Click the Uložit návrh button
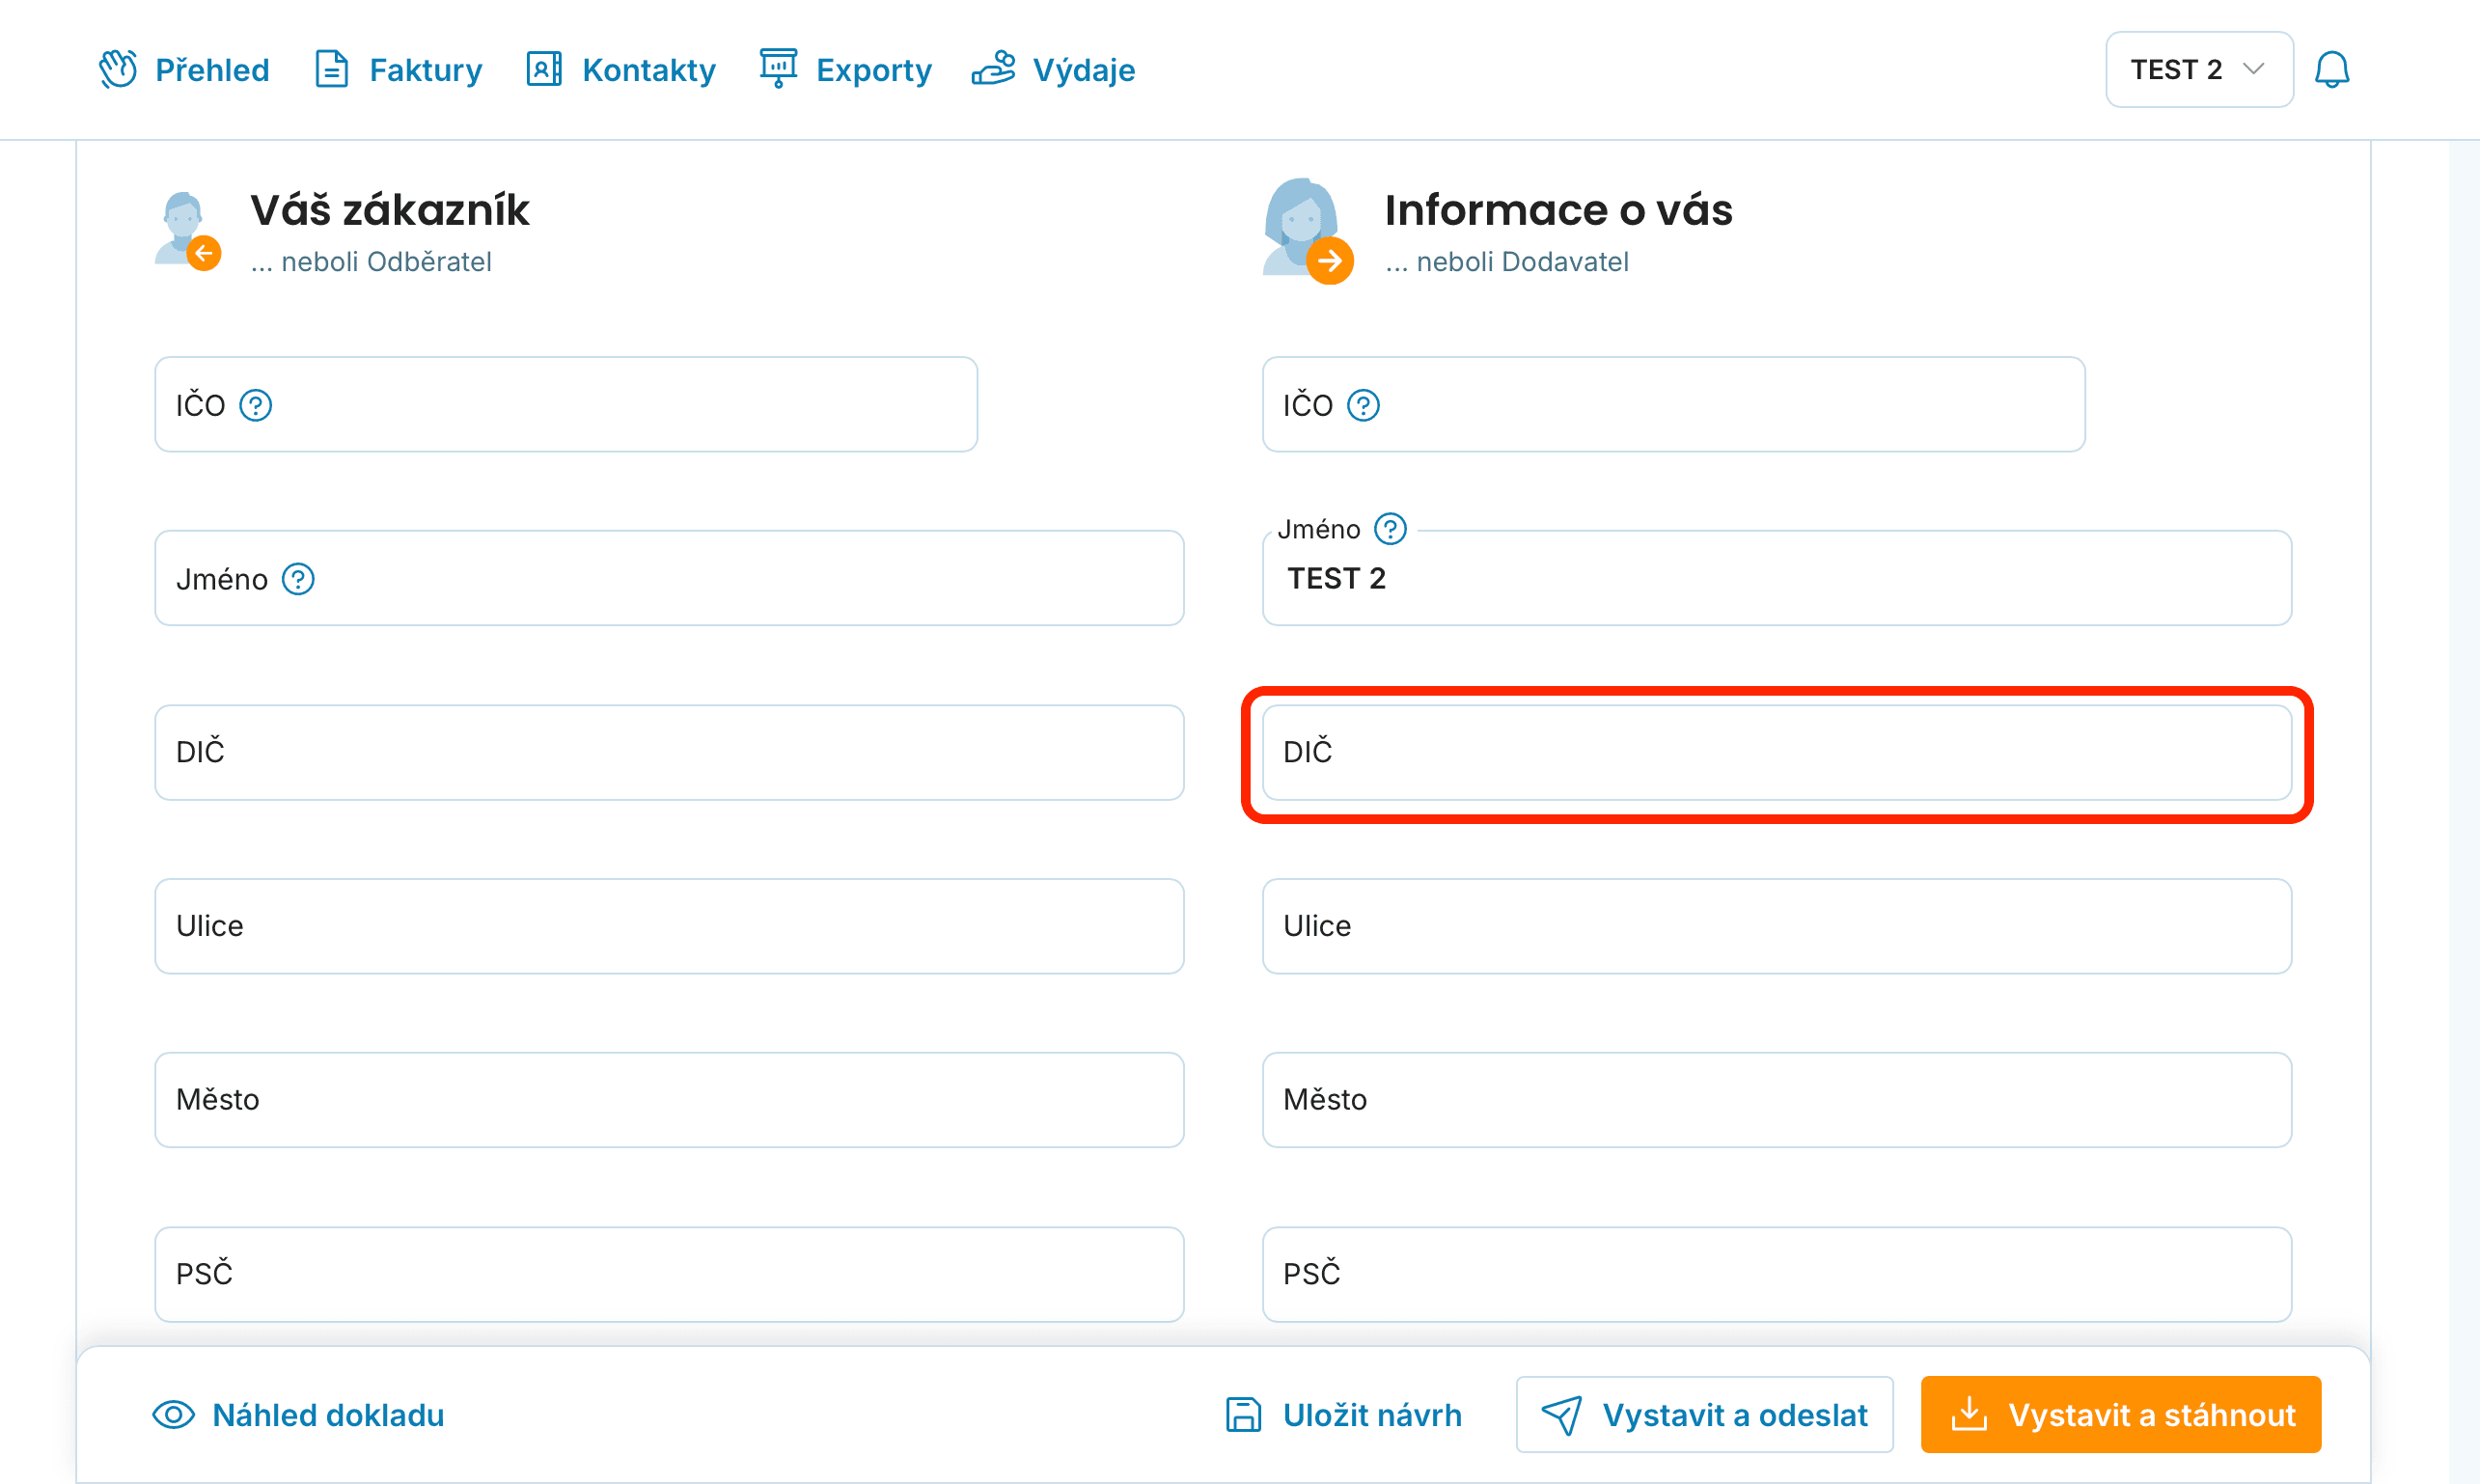Image resolution: width=2480 pixels, height=1484 pixels. [1343, 1414]
